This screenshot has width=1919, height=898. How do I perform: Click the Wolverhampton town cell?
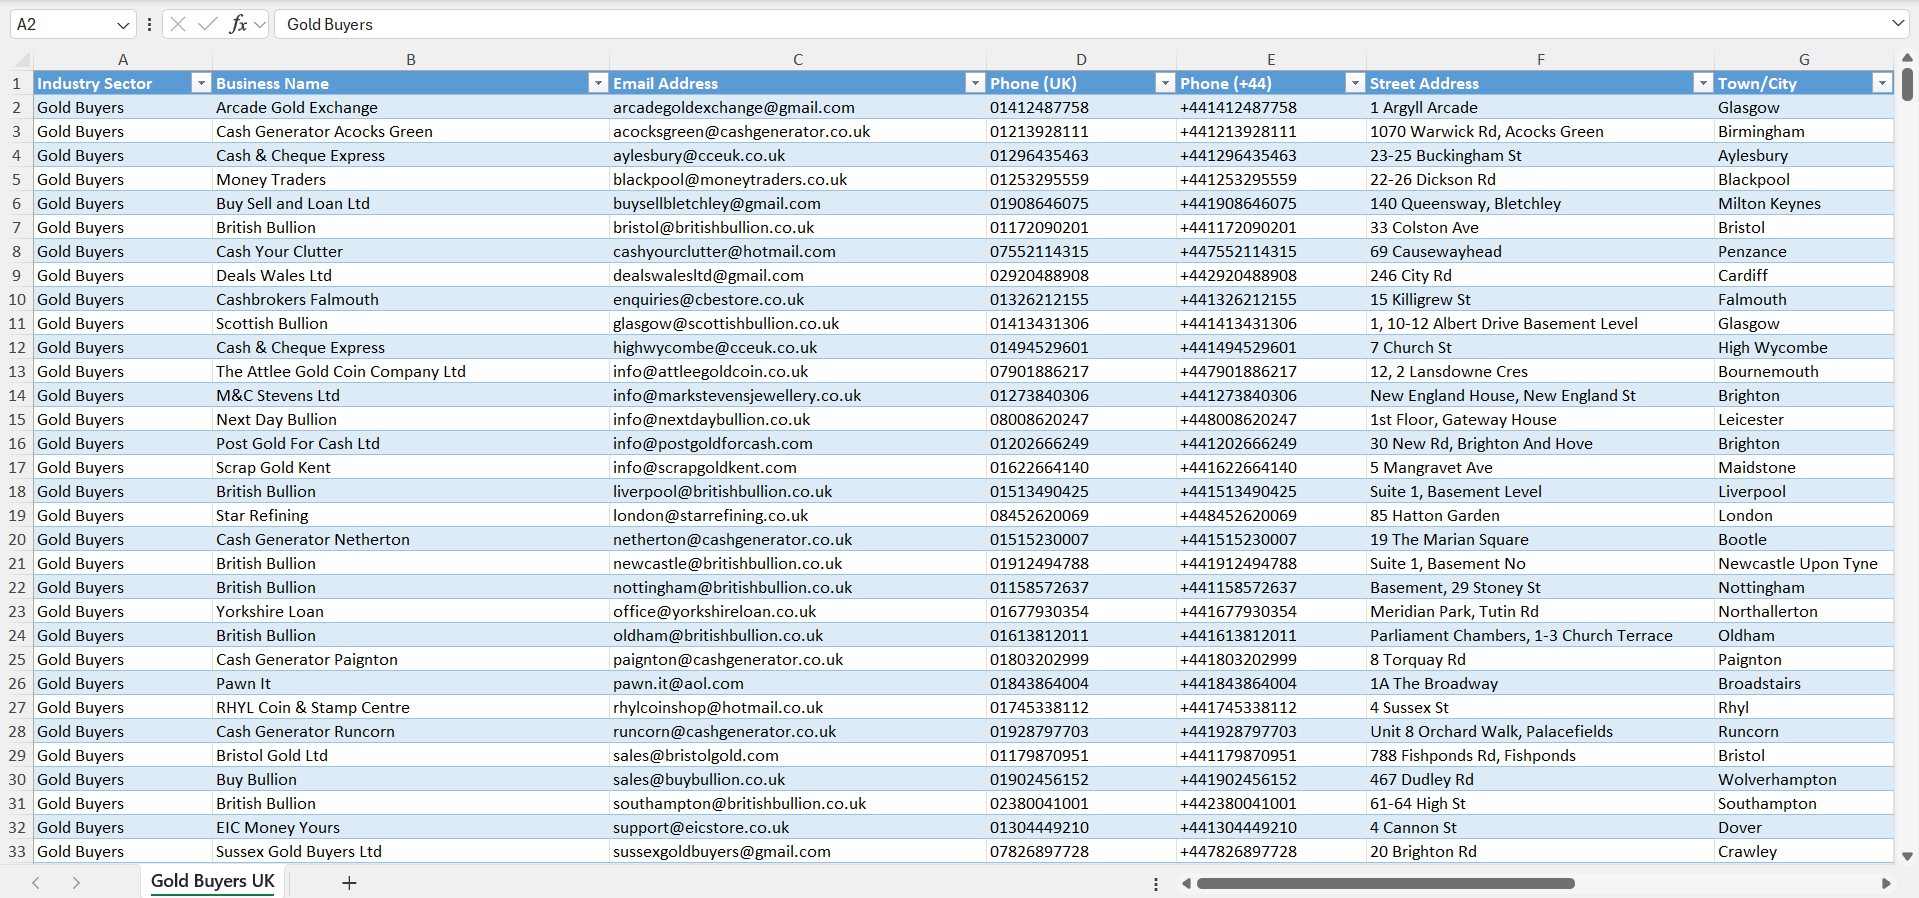[1804, 779]
